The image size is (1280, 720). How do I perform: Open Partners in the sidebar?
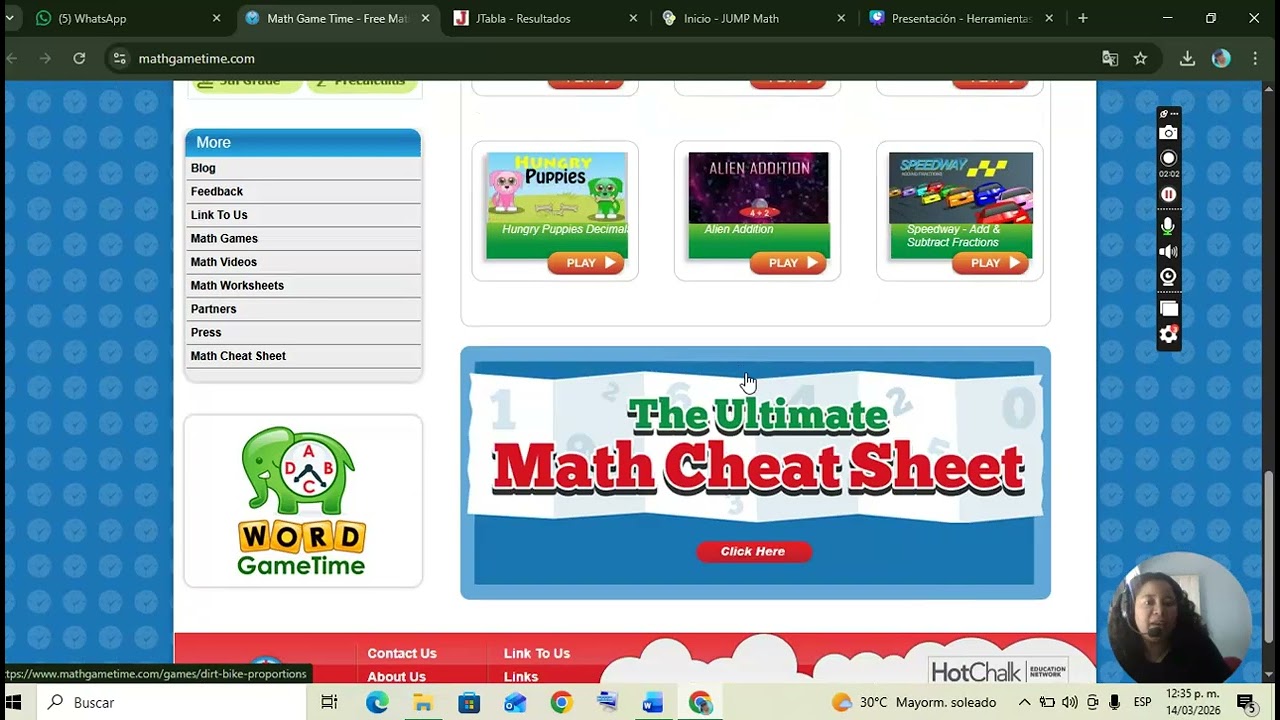pyautogui.click(x=214, y=309)
